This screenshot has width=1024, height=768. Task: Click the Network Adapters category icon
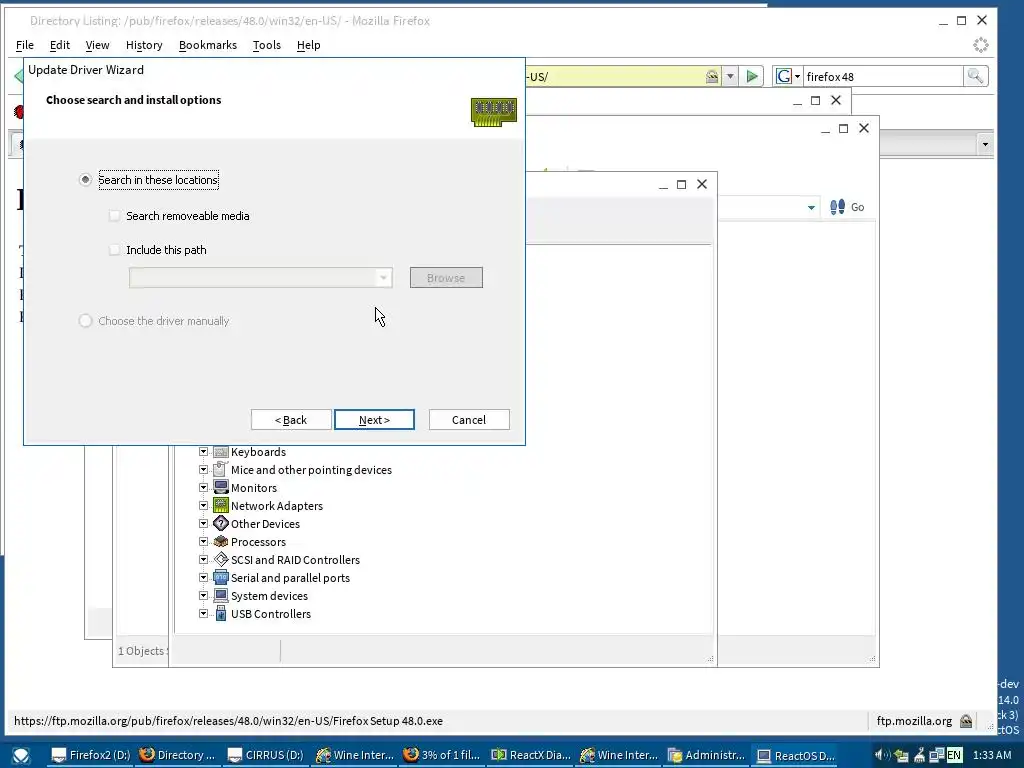(221, 505)
